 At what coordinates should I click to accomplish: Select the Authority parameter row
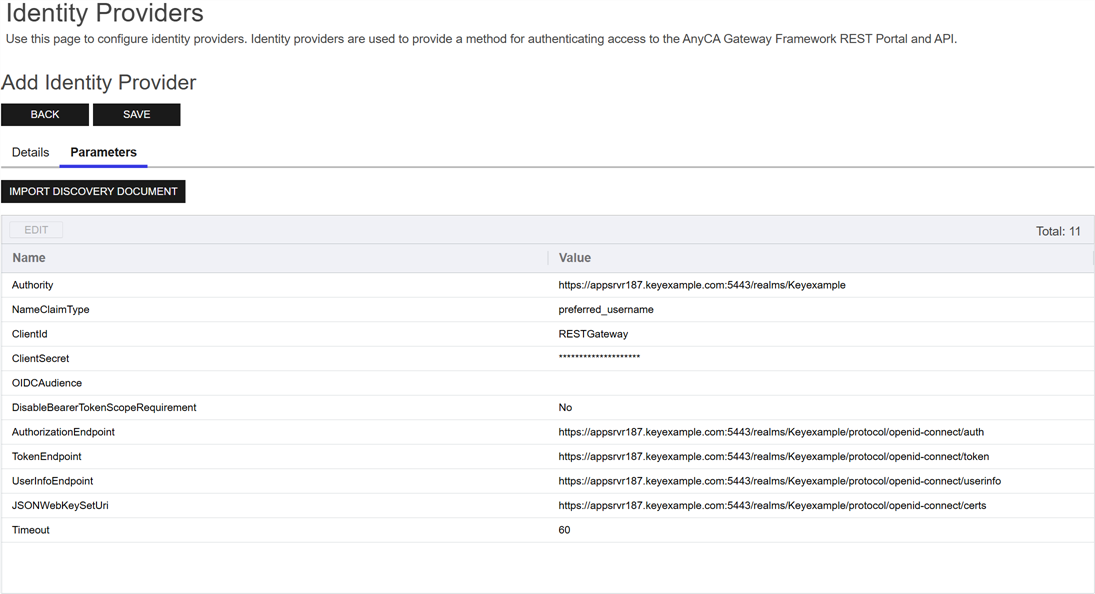point(33,285)
